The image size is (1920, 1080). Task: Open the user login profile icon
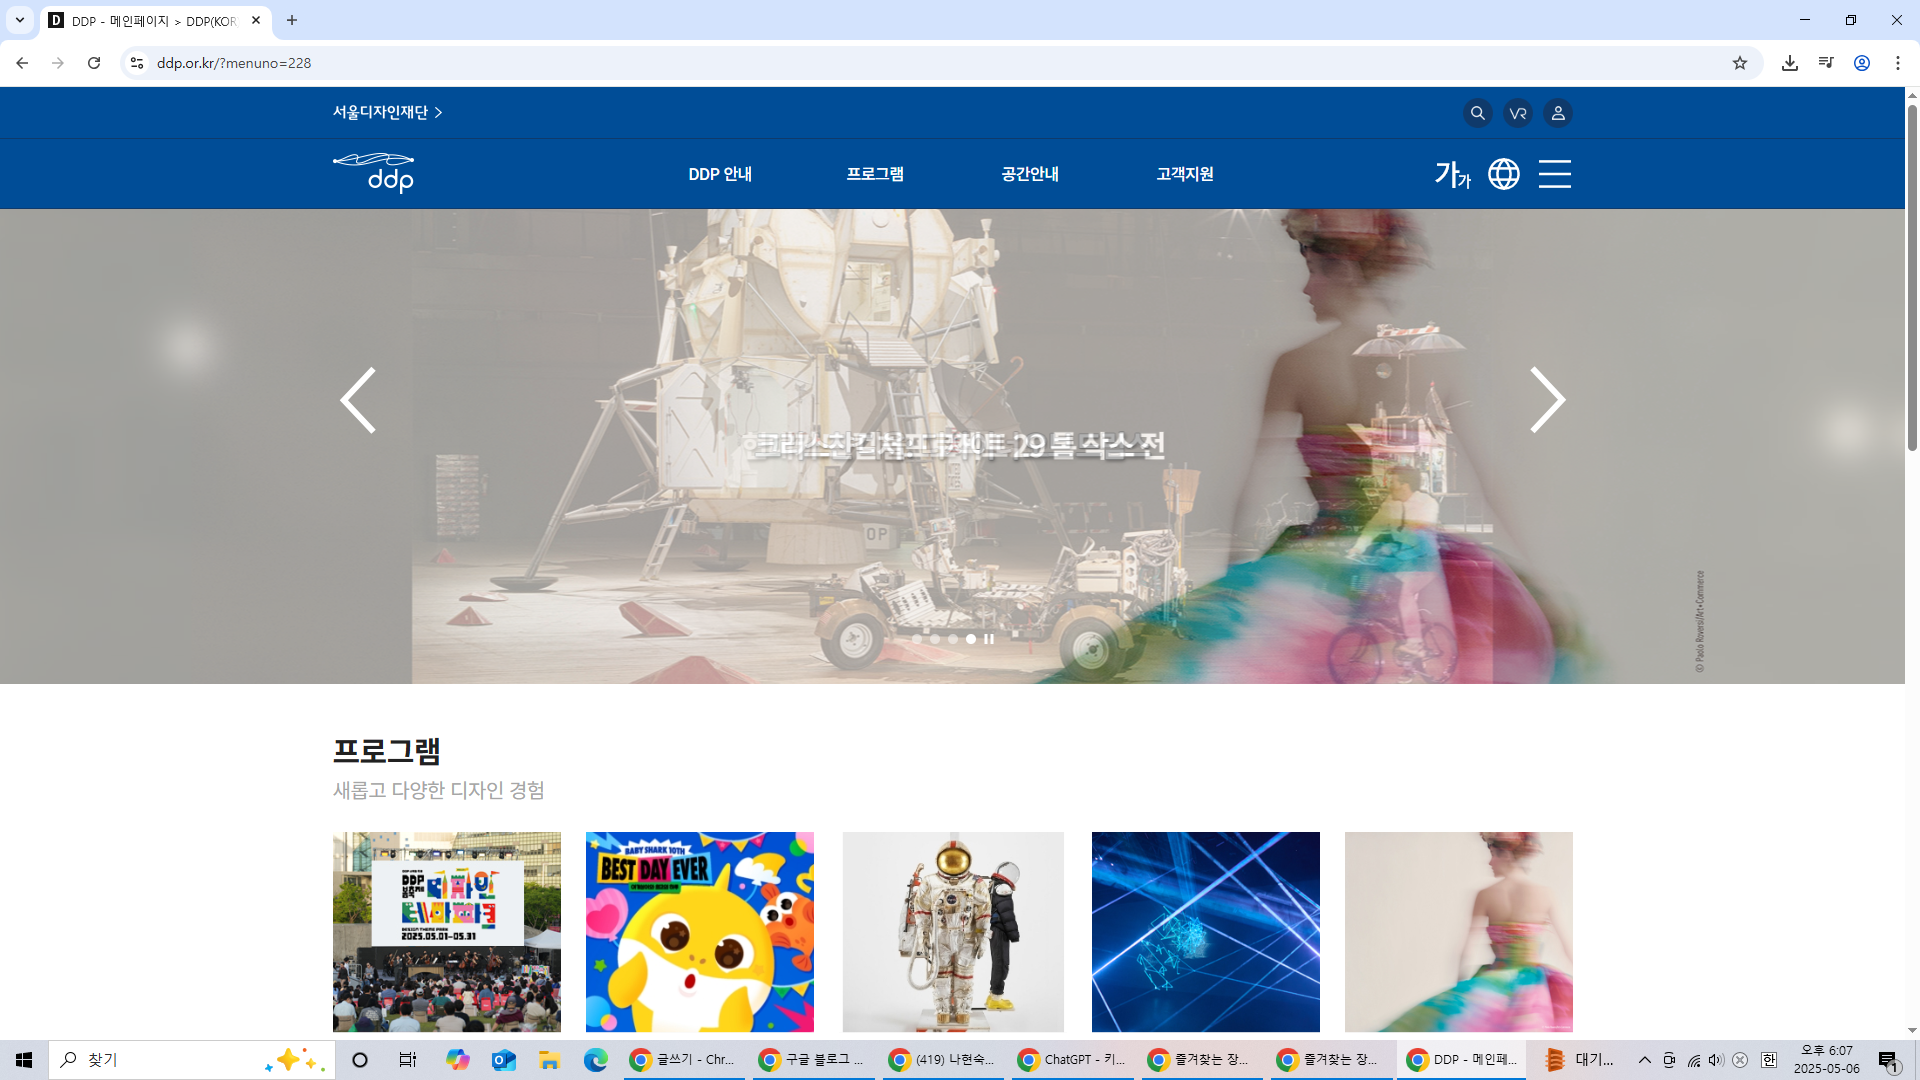1557,113
